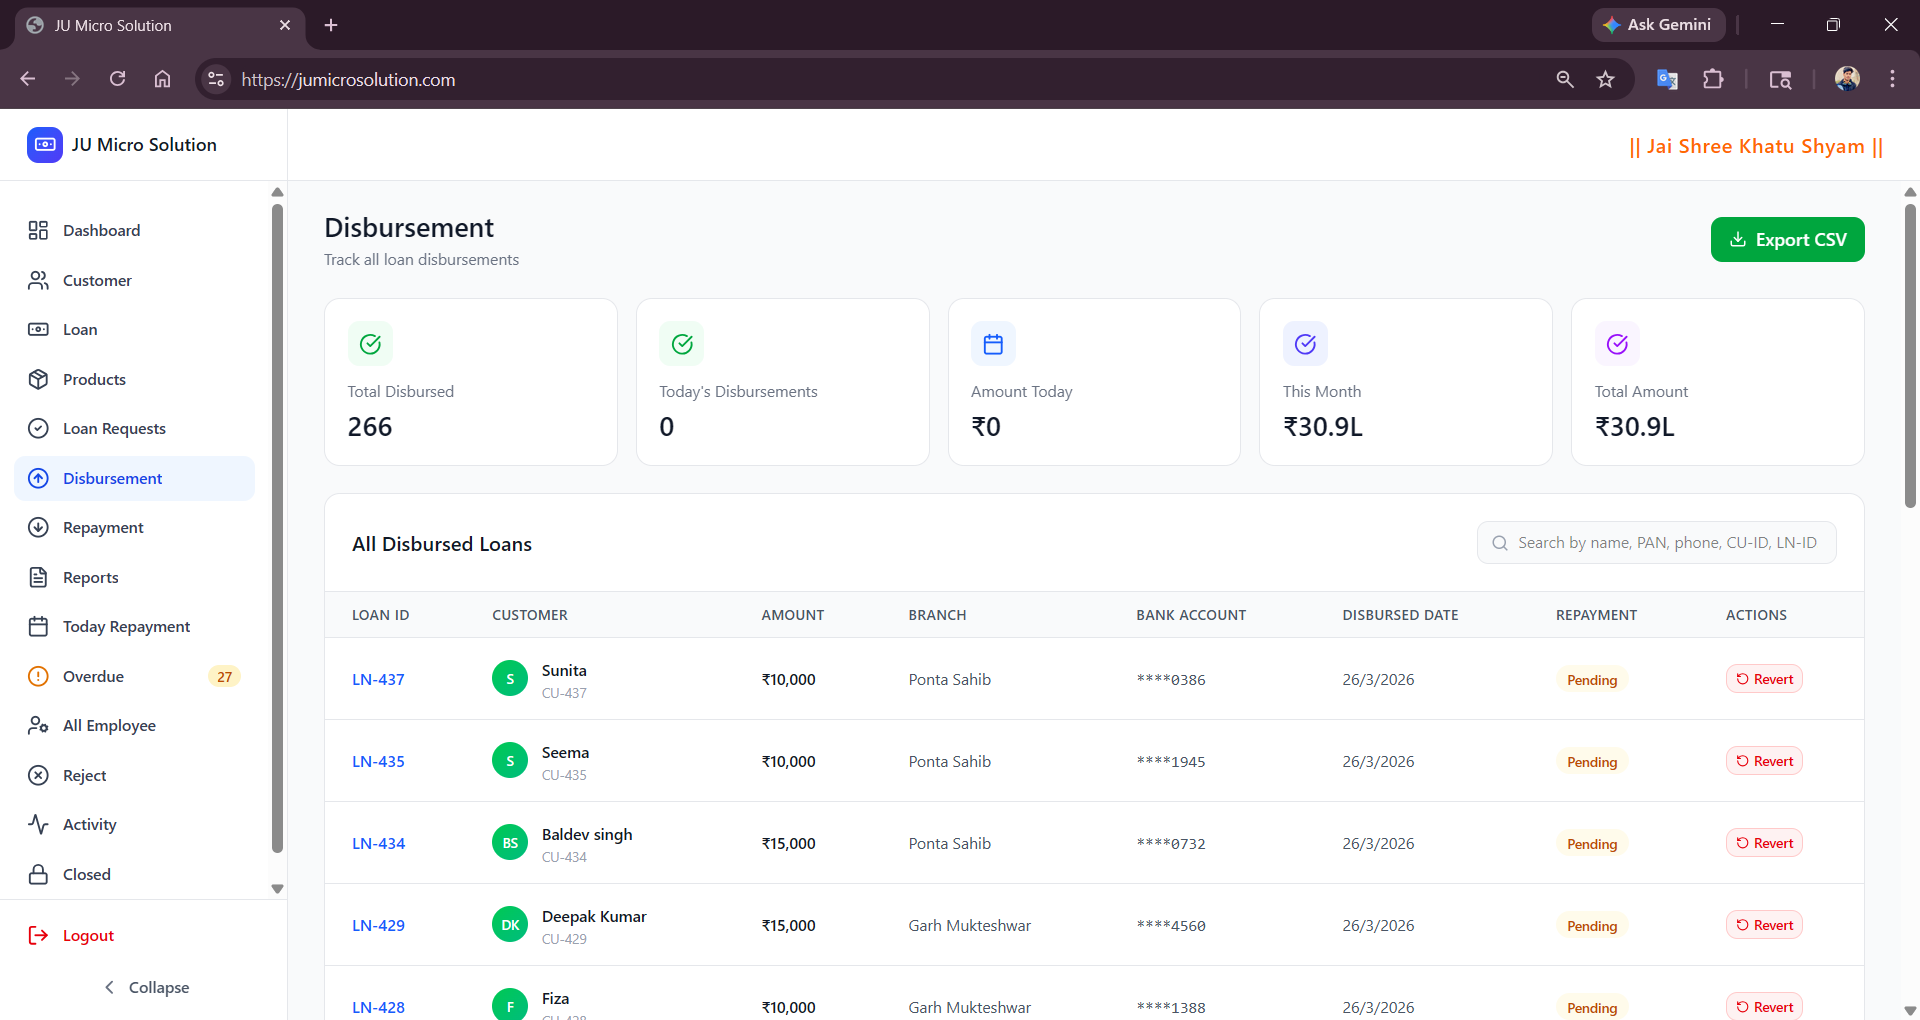Click the Total Amount check icon
This screenshot has height=1020, width=1920.
[x=1617, y=344]
